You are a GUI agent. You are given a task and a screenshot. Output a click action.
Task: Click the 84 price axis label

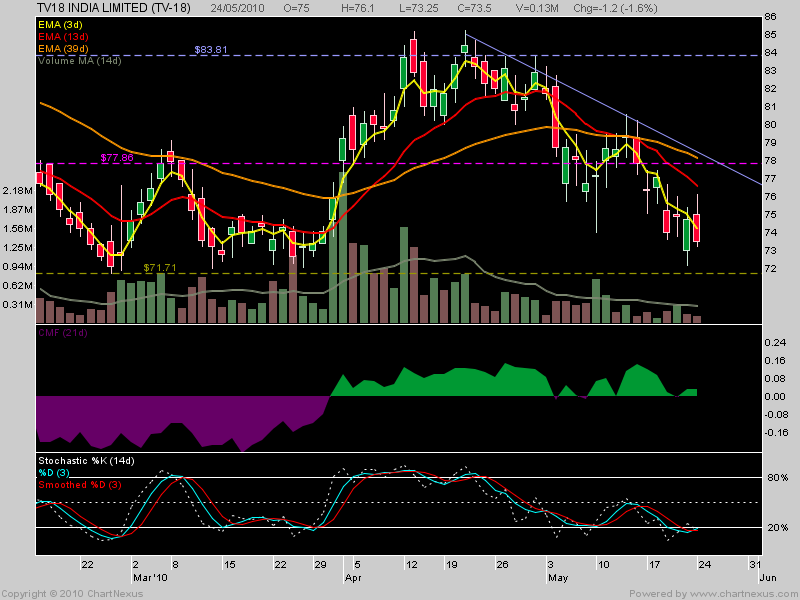pos(770,53)
